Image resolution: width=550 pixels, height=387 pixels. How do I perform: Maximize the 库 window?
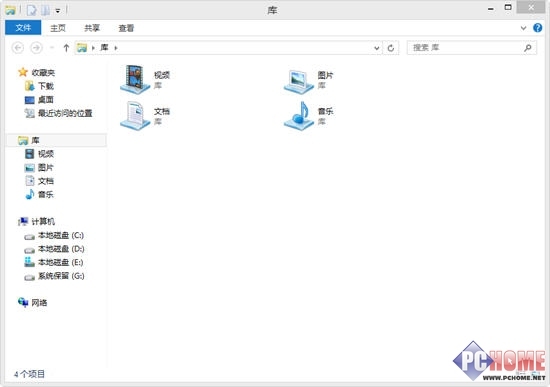point(508,7)
